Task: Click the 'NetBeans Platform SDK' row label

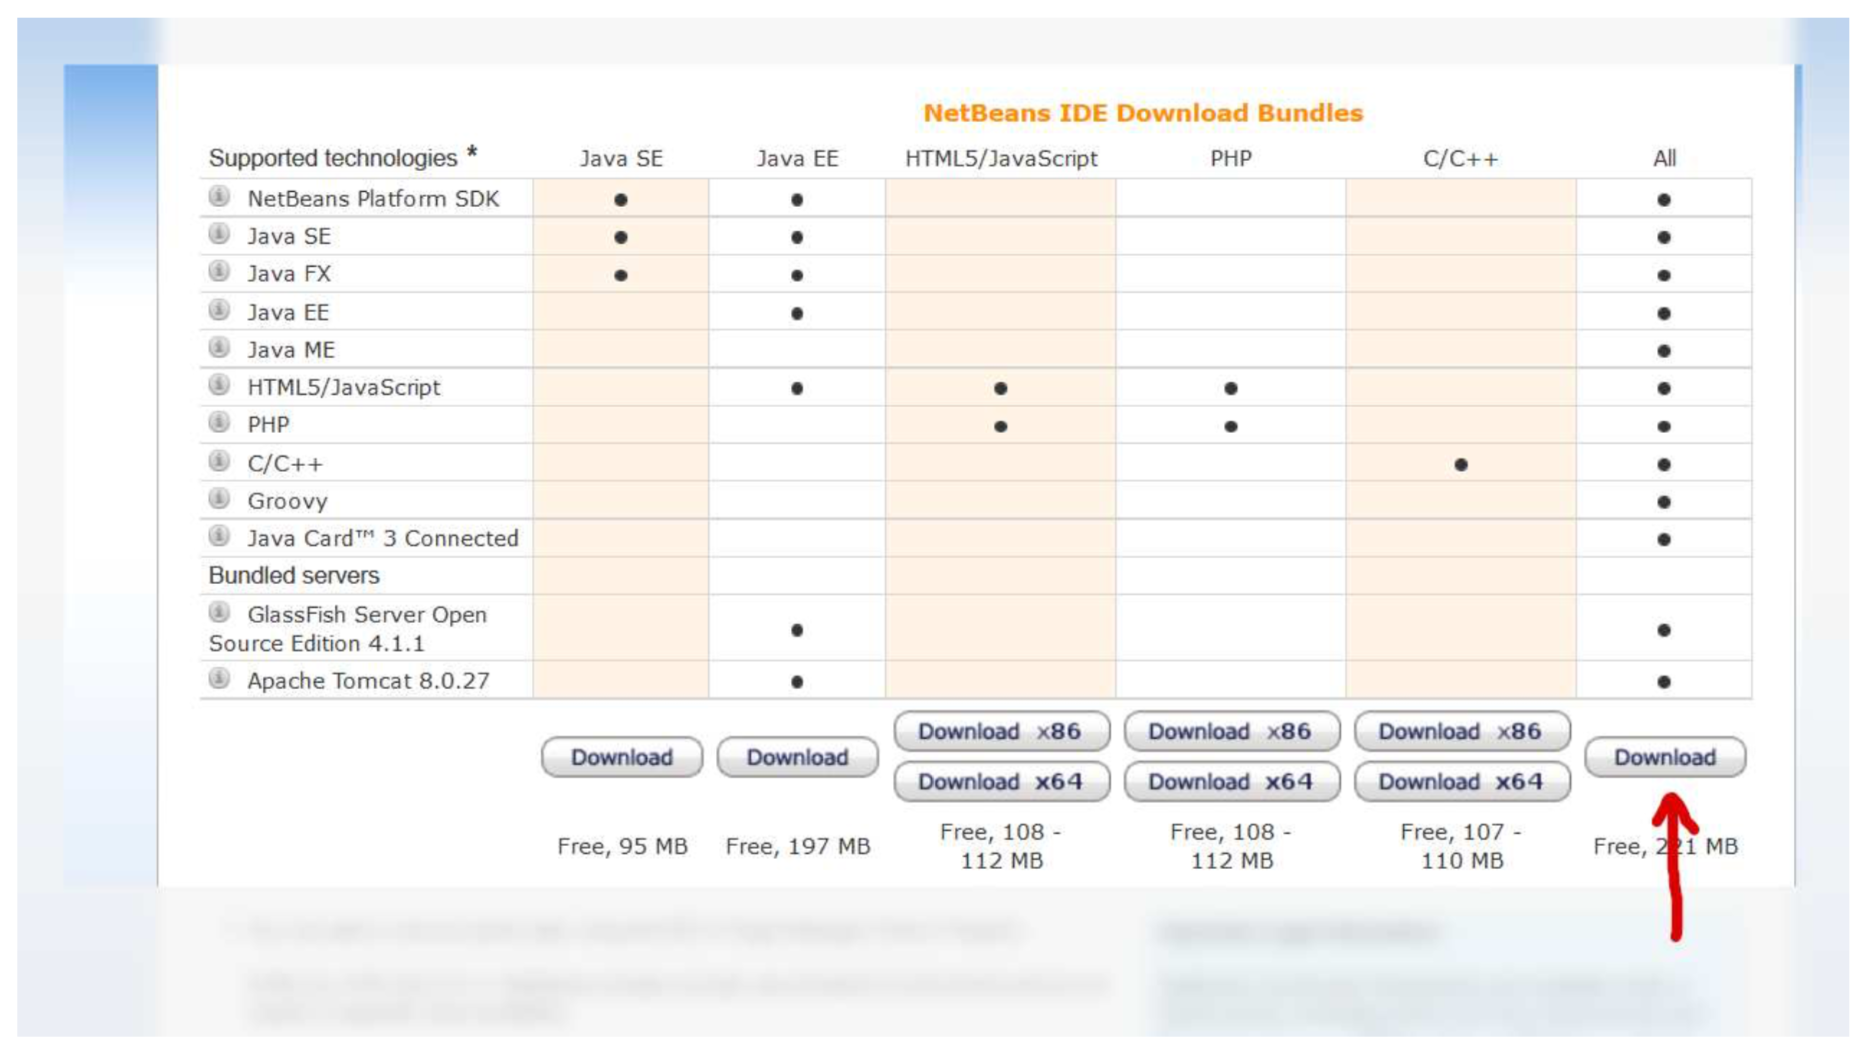Action: (x=373, y=198)
